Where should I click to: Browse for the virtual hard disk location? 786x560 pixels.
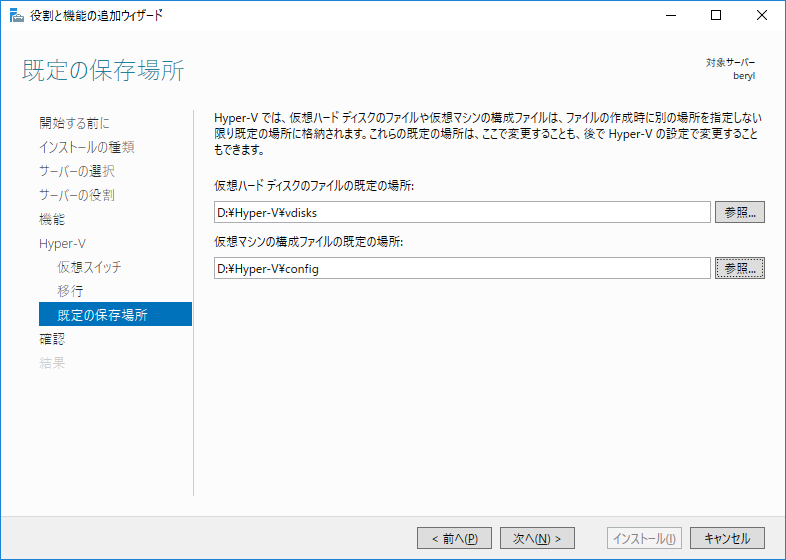pos(739,212)
